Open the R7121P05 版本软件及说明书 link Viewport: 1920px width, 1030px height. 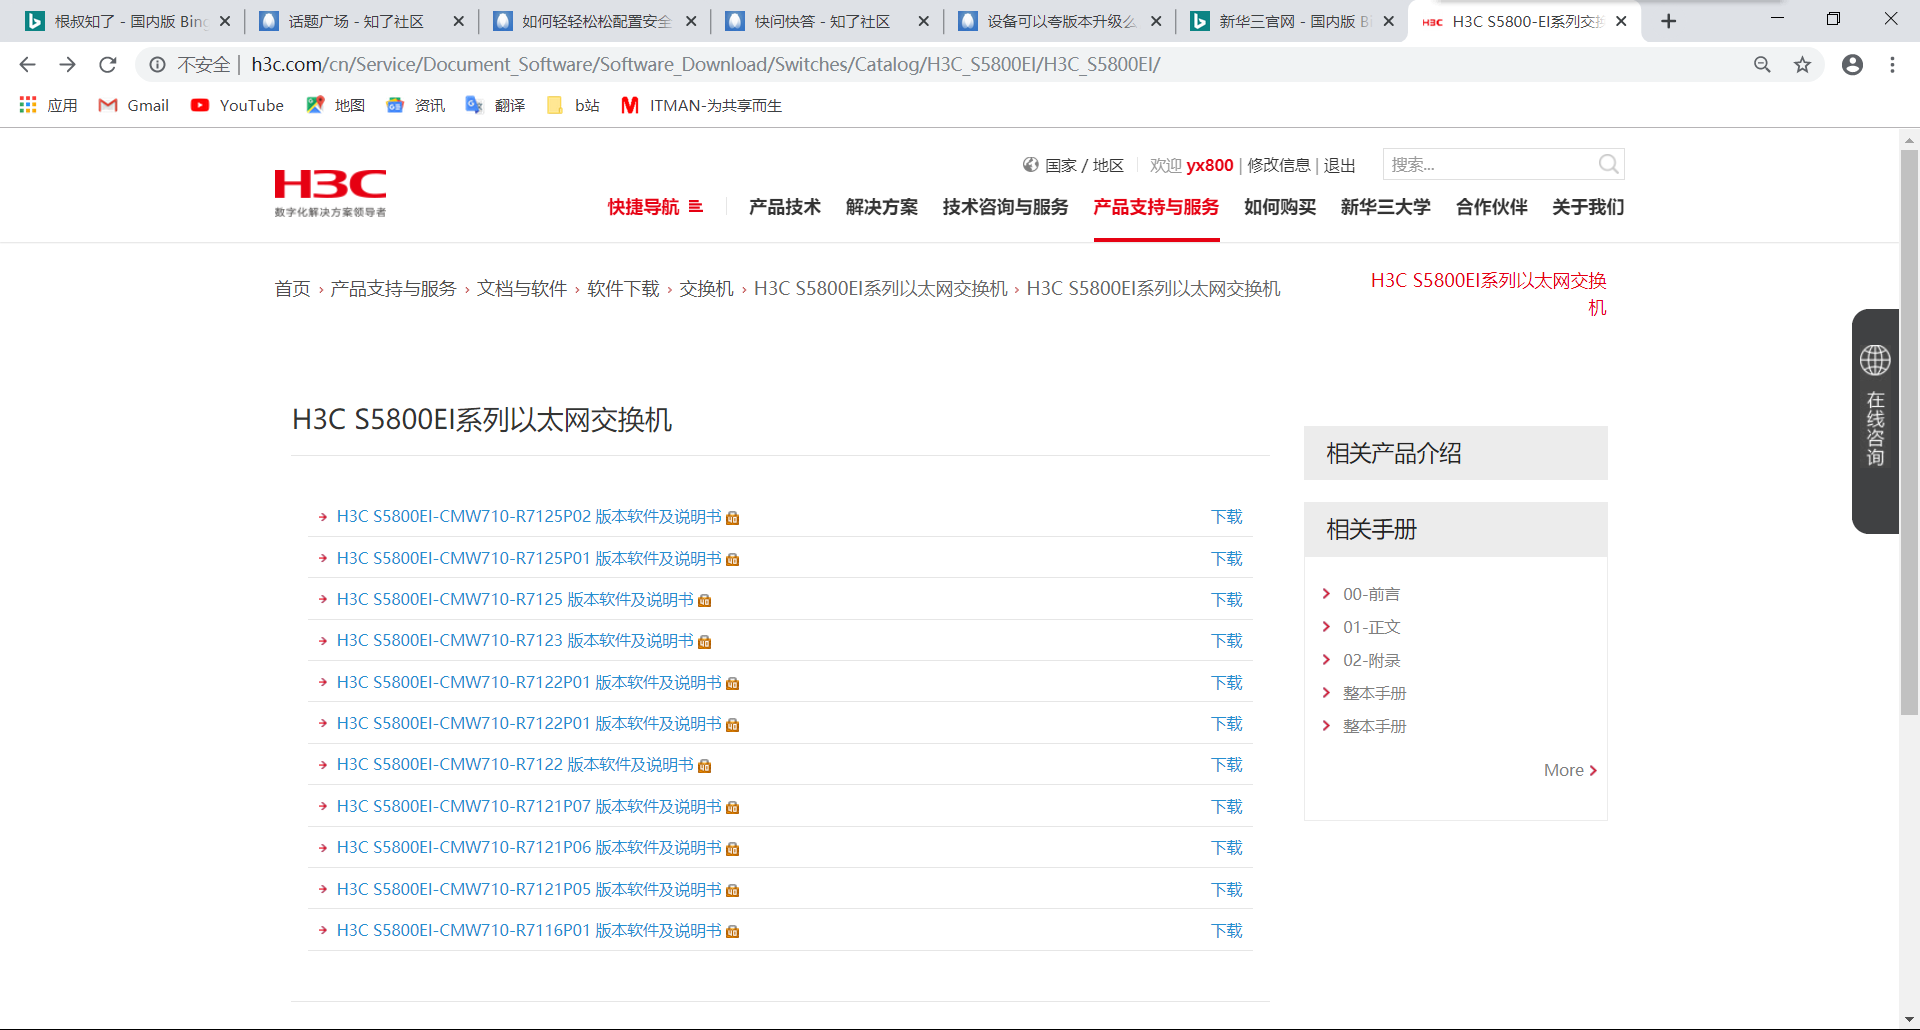coord(529,890)
